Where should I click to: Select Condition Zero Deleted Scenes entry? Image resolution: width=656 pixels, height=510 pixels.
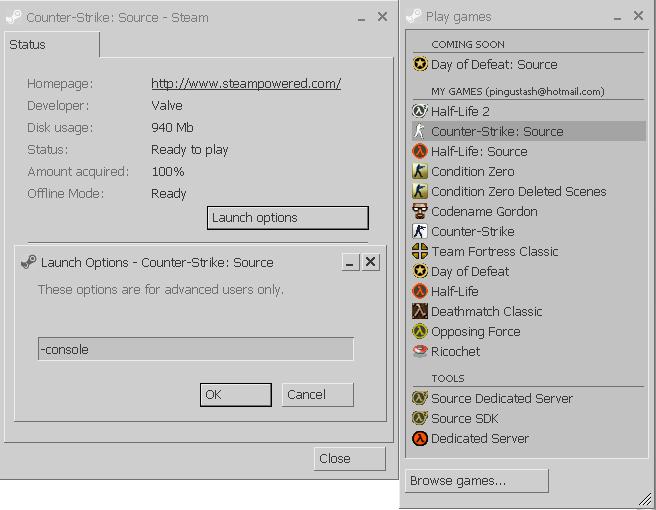[528, 192]
